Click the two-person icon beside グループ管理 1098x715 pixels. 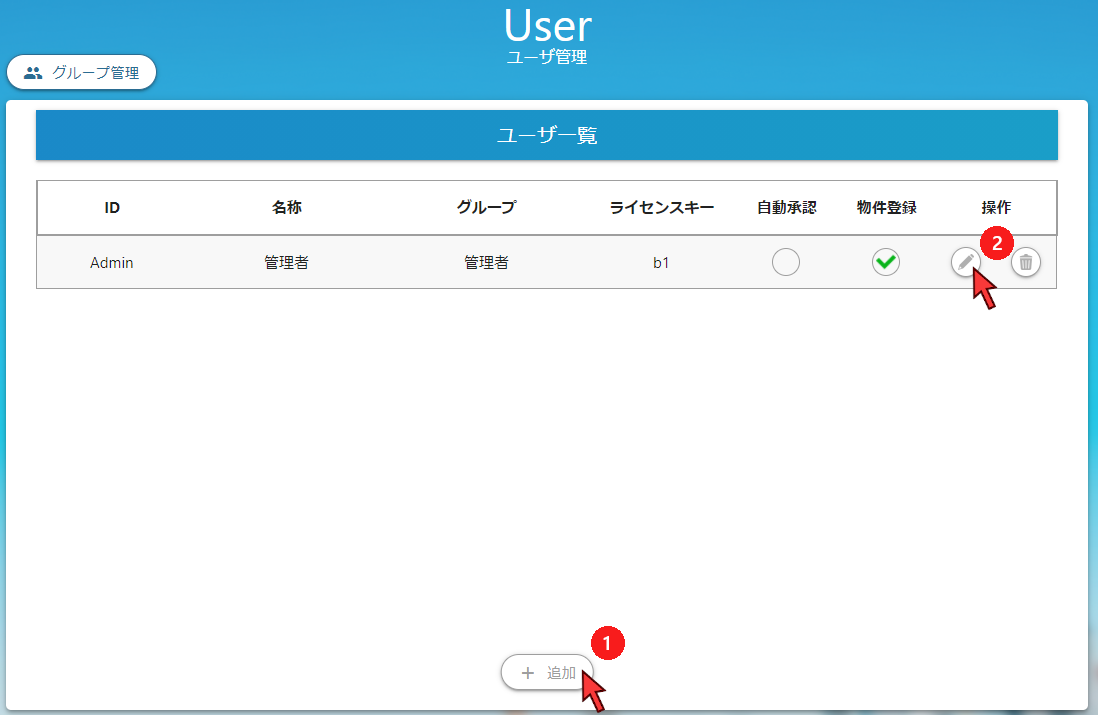34,71
